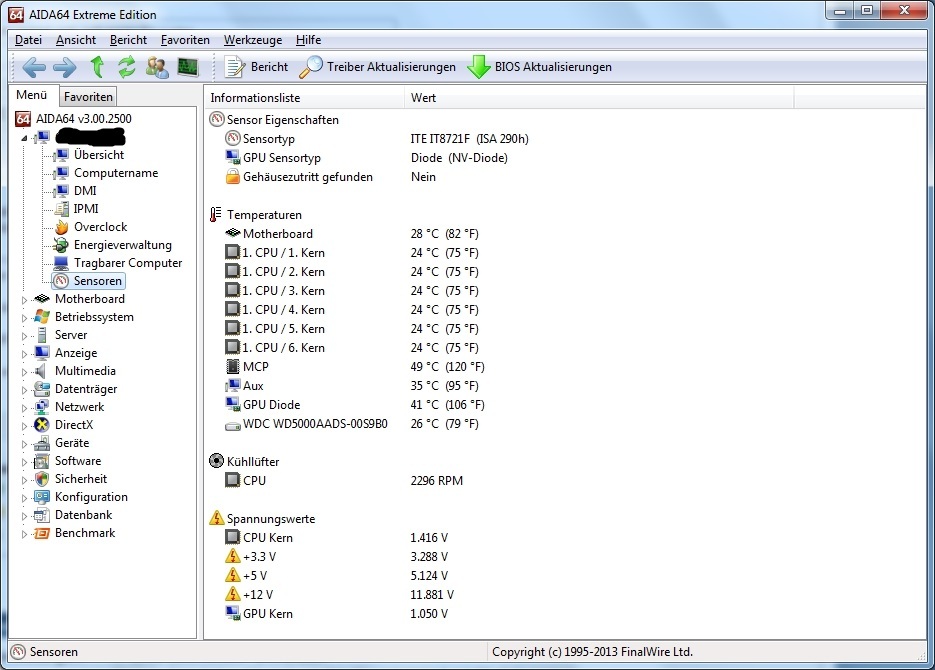Open BIOS Aktualisierungen
Viewport: 935px width, 670px height.
pos(540,67)
